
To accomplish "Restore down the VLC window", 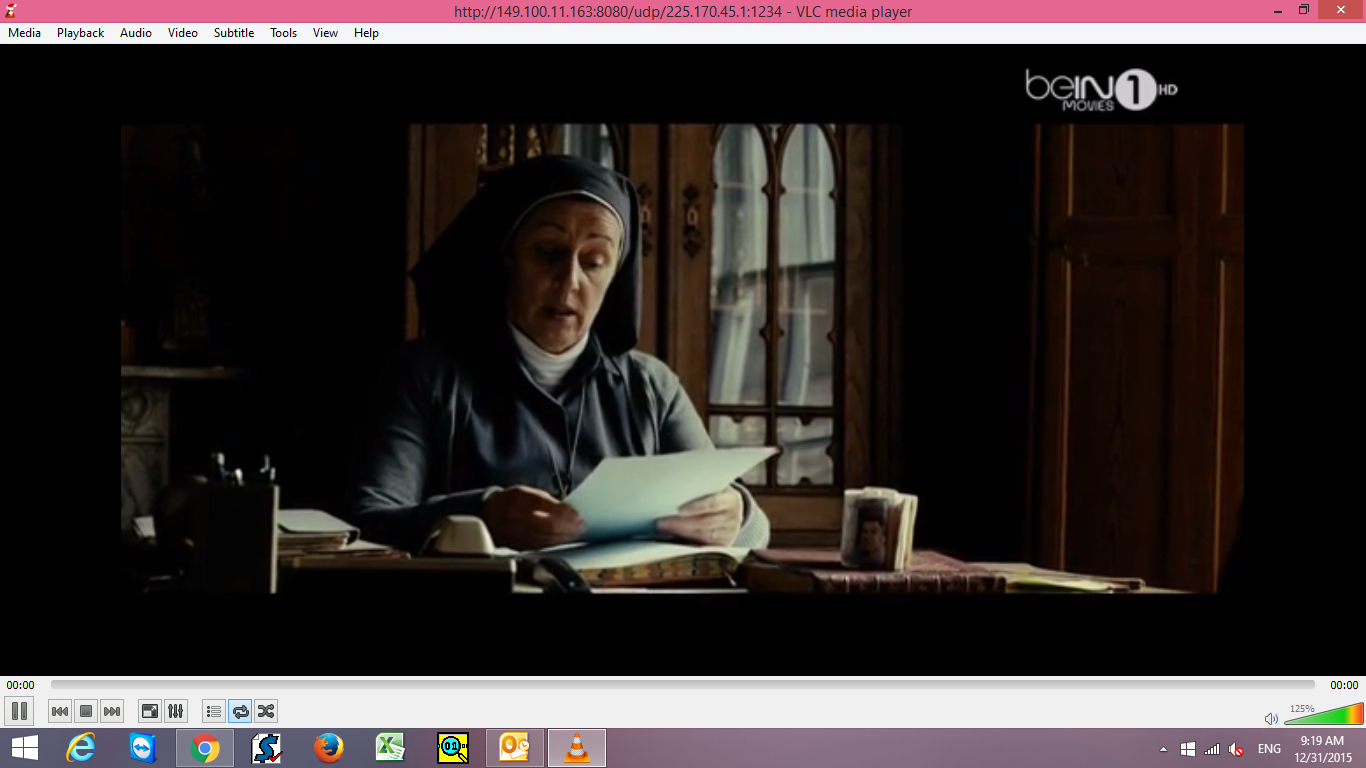I will tap(1304, 10).
